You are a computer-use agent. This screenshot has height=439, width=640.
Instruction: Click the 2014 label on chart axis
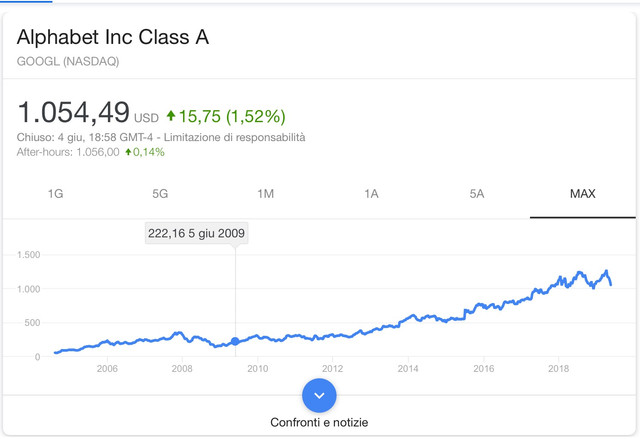(408, 368)
